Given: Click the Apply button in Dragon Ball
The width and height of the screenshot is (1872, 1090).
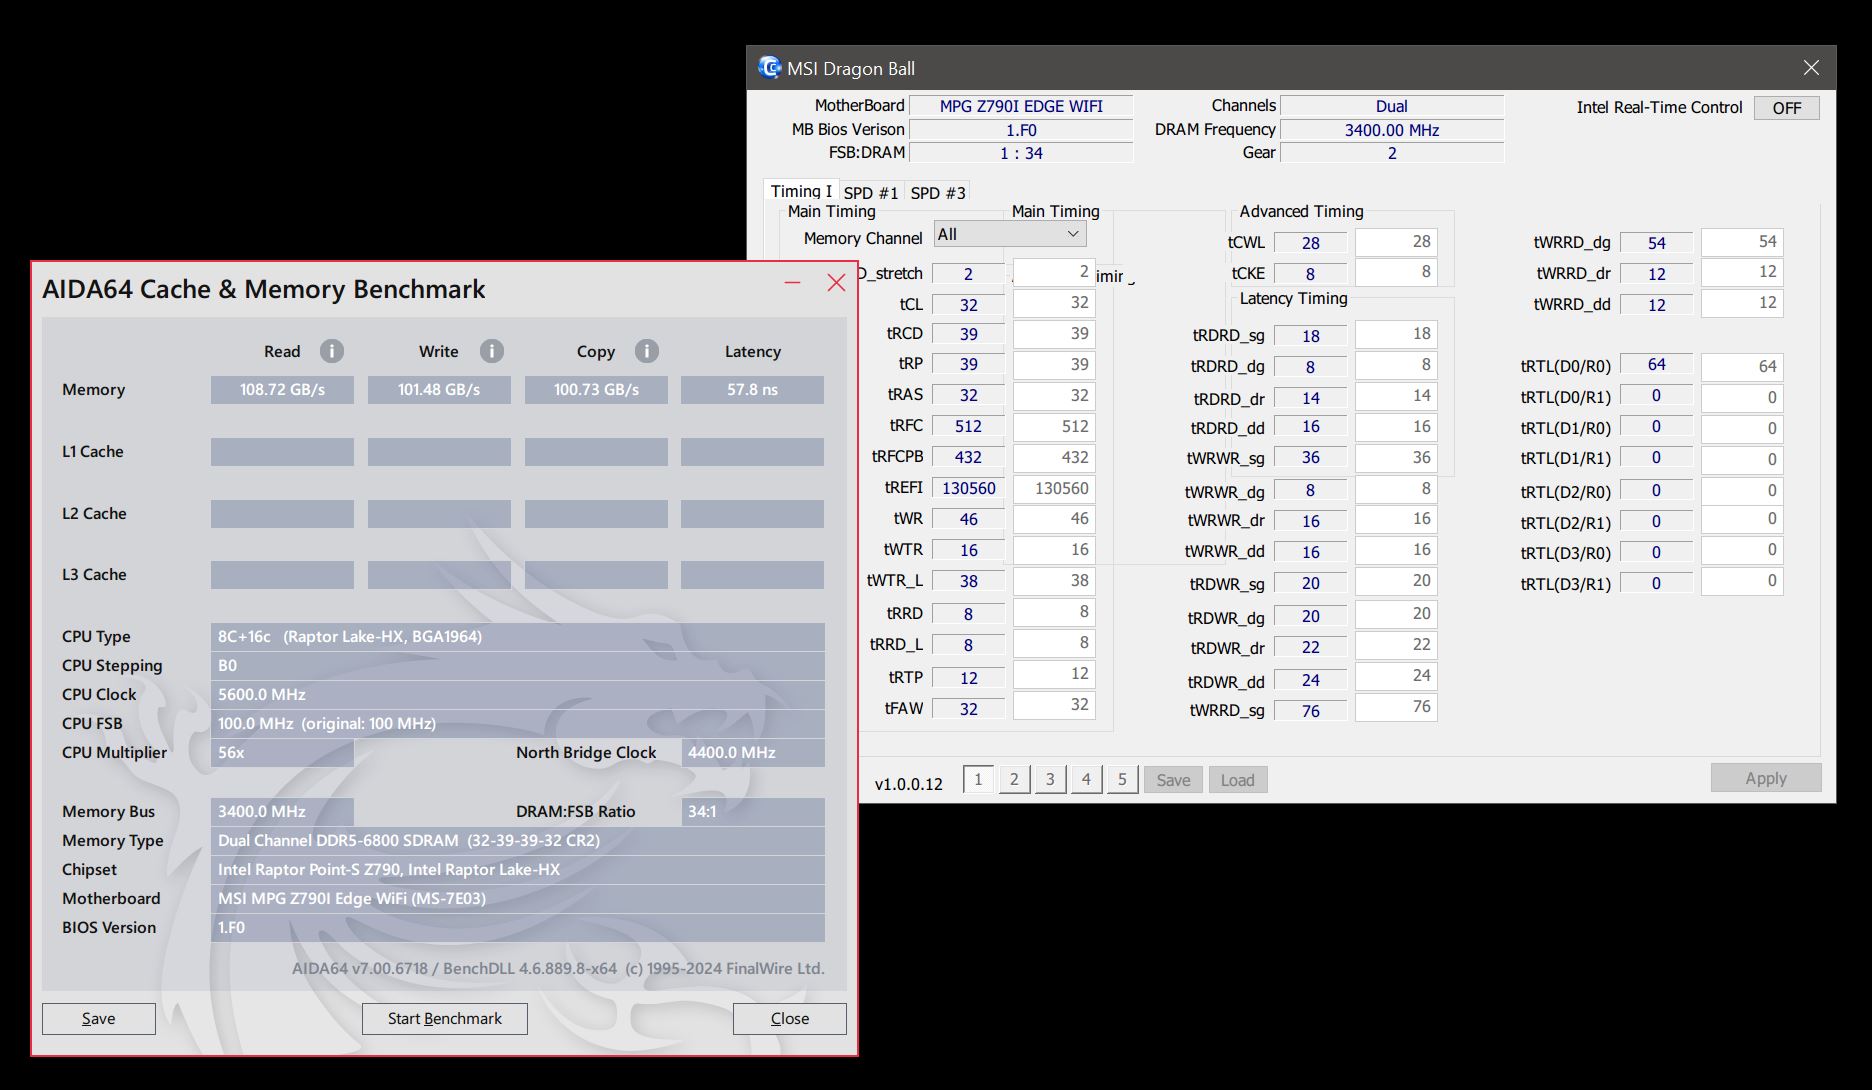Looking at the screenshot, I should pos(1766,778).
